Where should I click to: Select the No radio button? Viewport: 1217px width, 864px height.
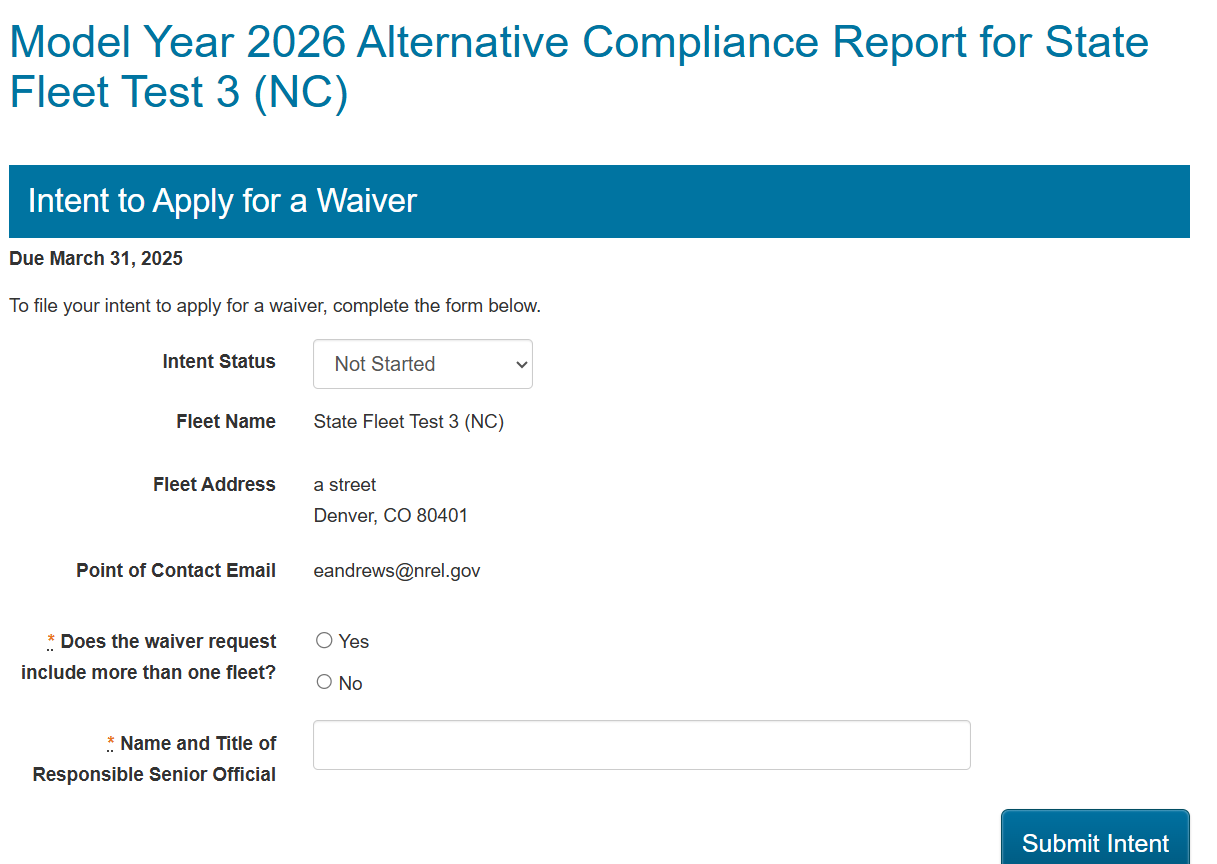324,682
